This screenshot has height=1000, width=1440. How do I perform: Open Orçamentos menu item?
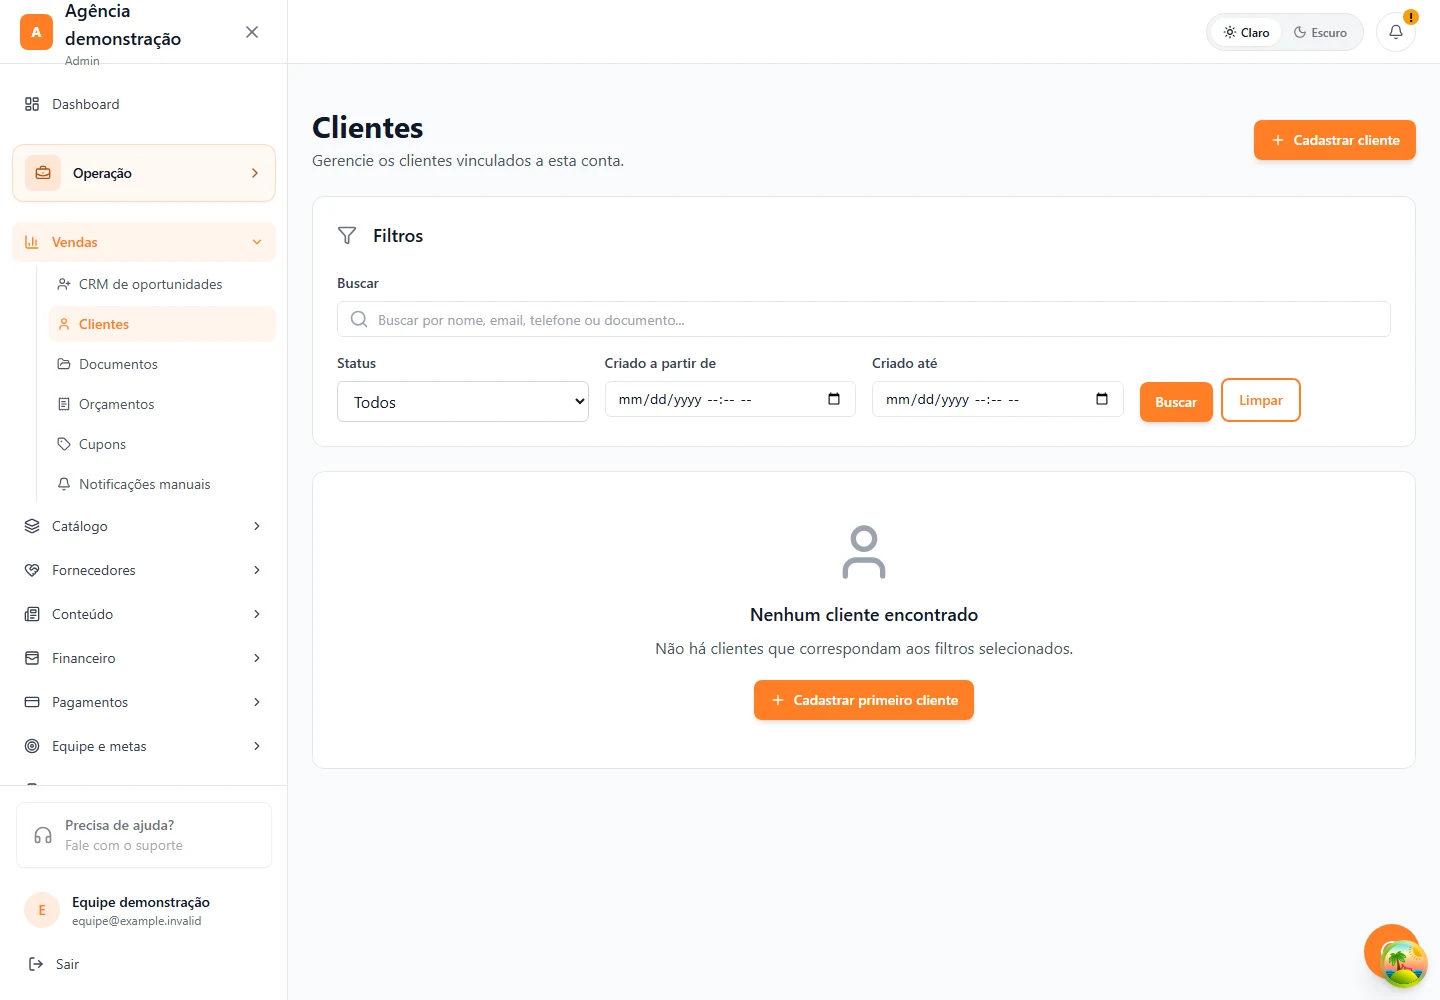pyautogui.click(x=162, y=404)
